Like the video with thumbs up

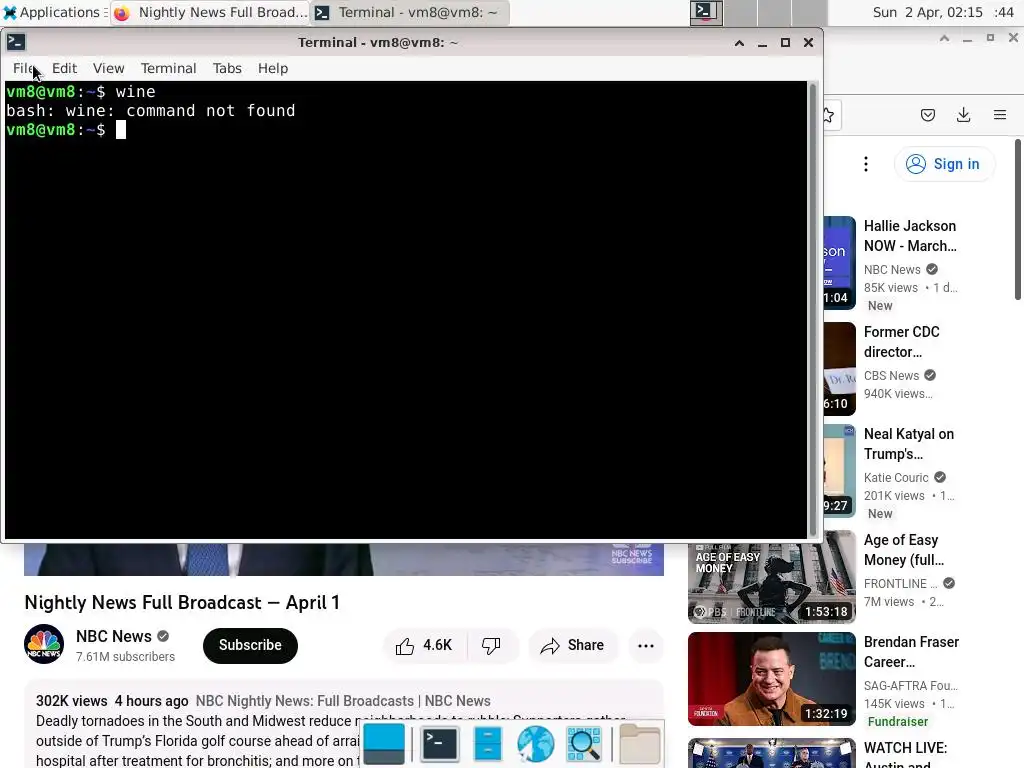(x=425, y=645)
